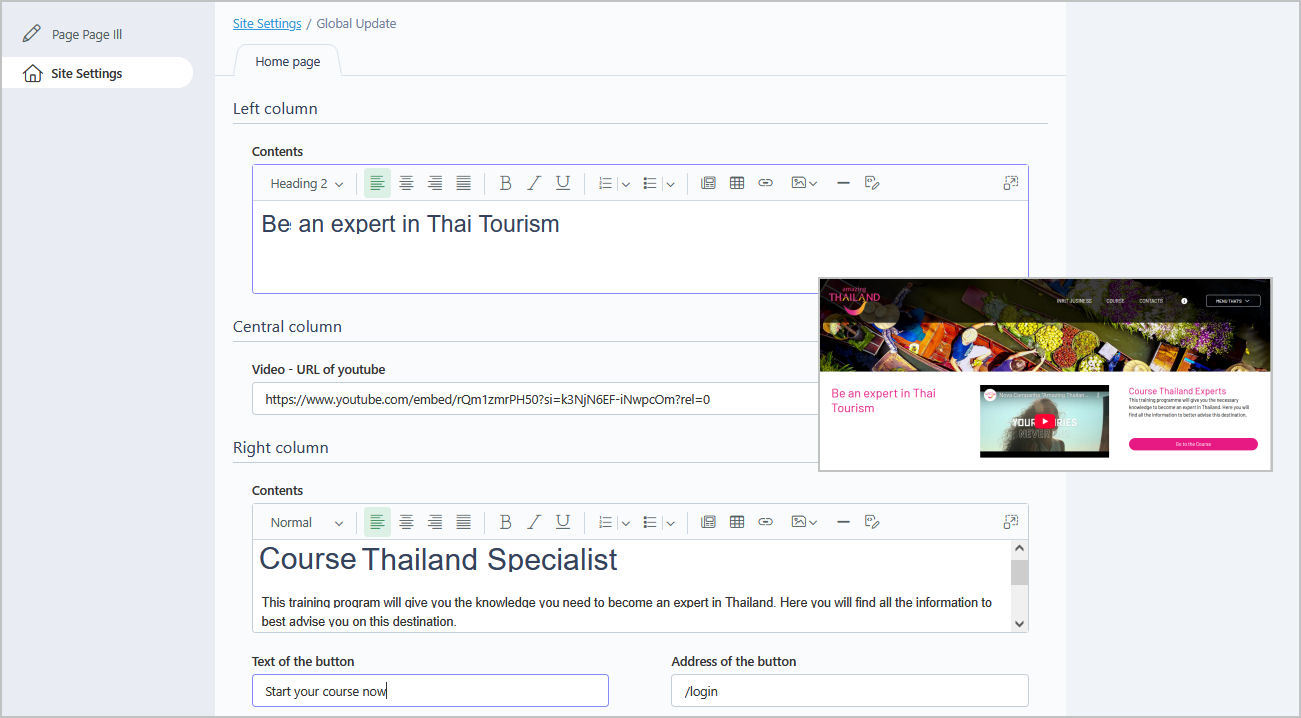The height and width of the screenshot is (718, 1301).
Task: Select Site Settings in the sidebar
Action: (89, 72)
